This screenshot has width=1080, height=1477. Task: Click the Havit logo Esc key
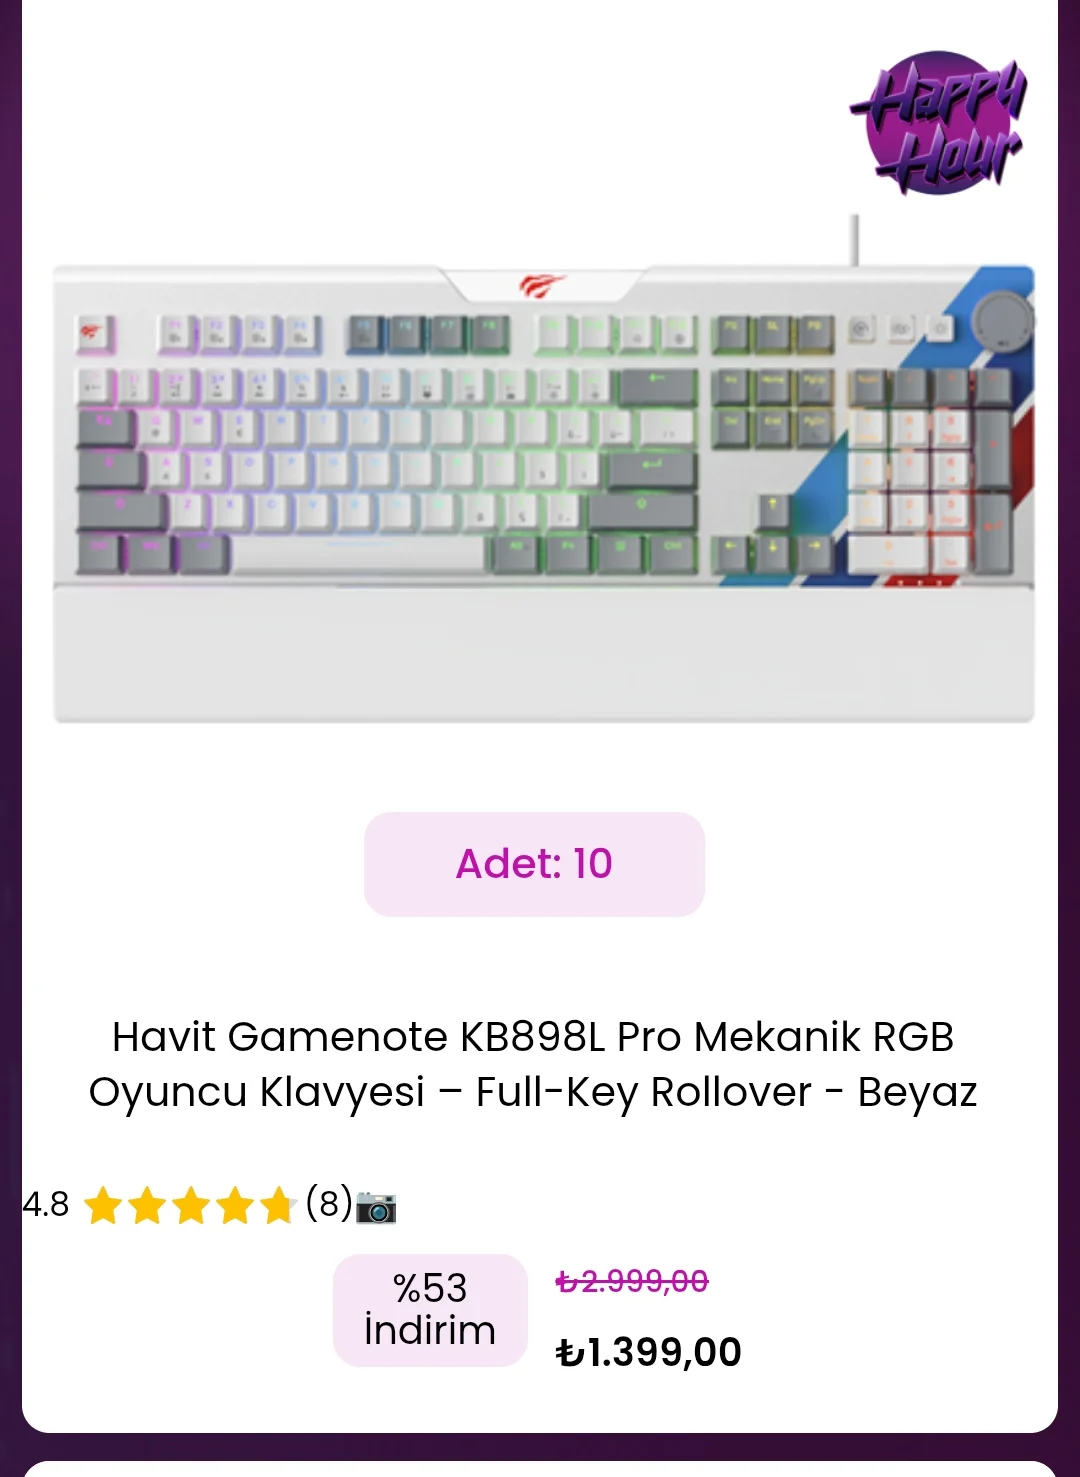(95, 333)
